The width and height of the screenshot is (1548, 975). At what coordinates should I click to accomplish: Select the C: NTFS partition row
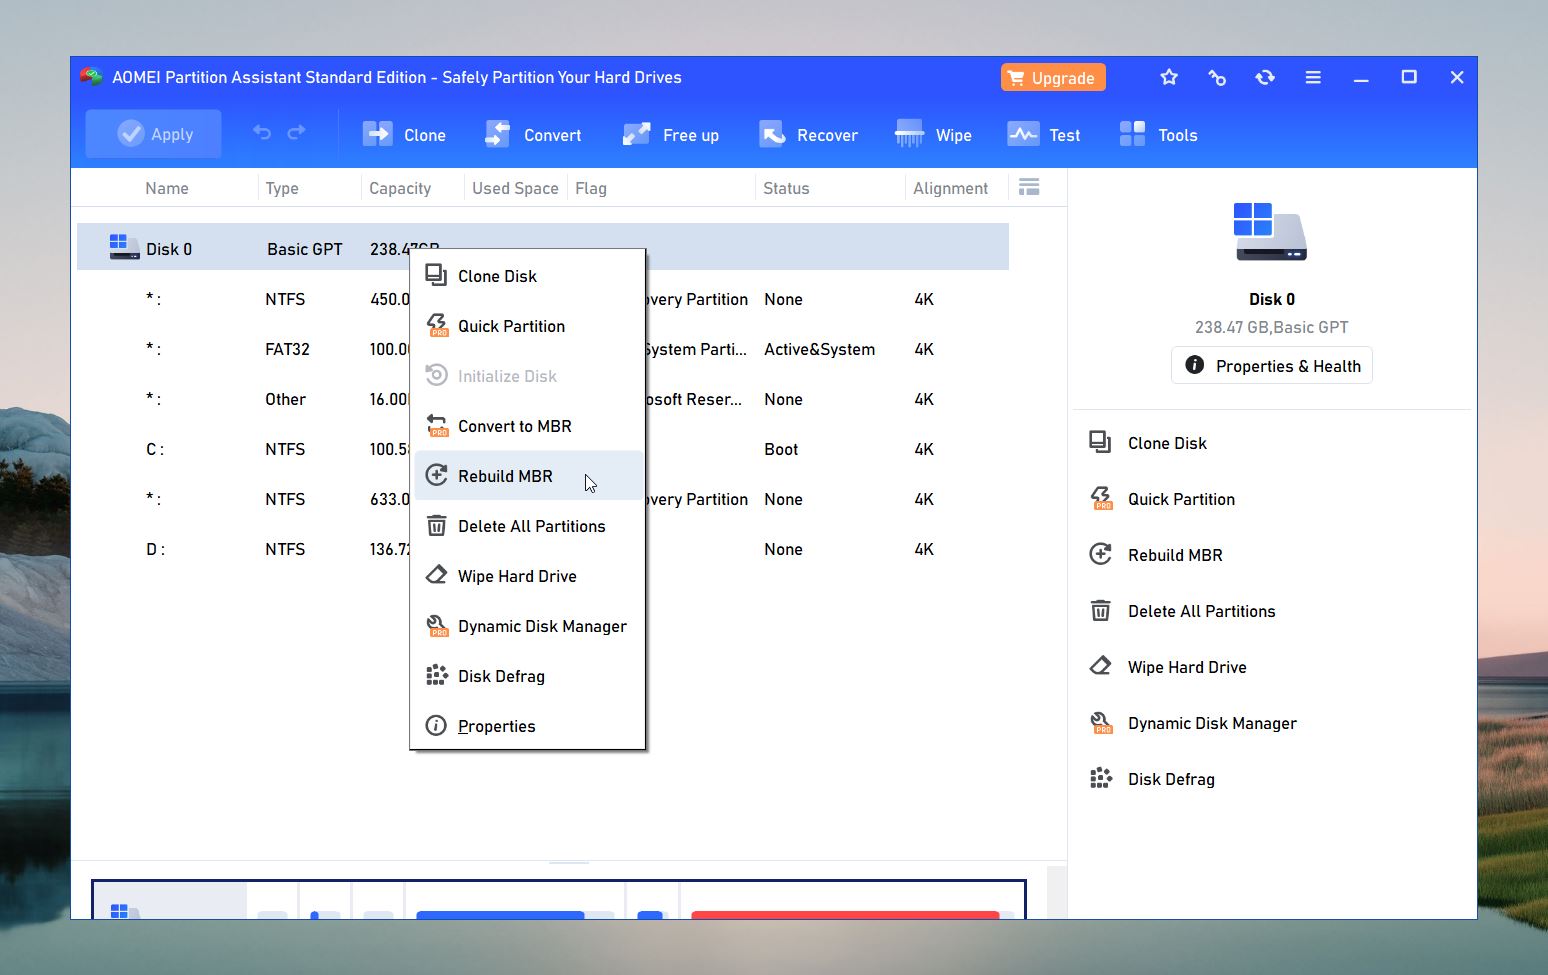(x=543, y=449)
